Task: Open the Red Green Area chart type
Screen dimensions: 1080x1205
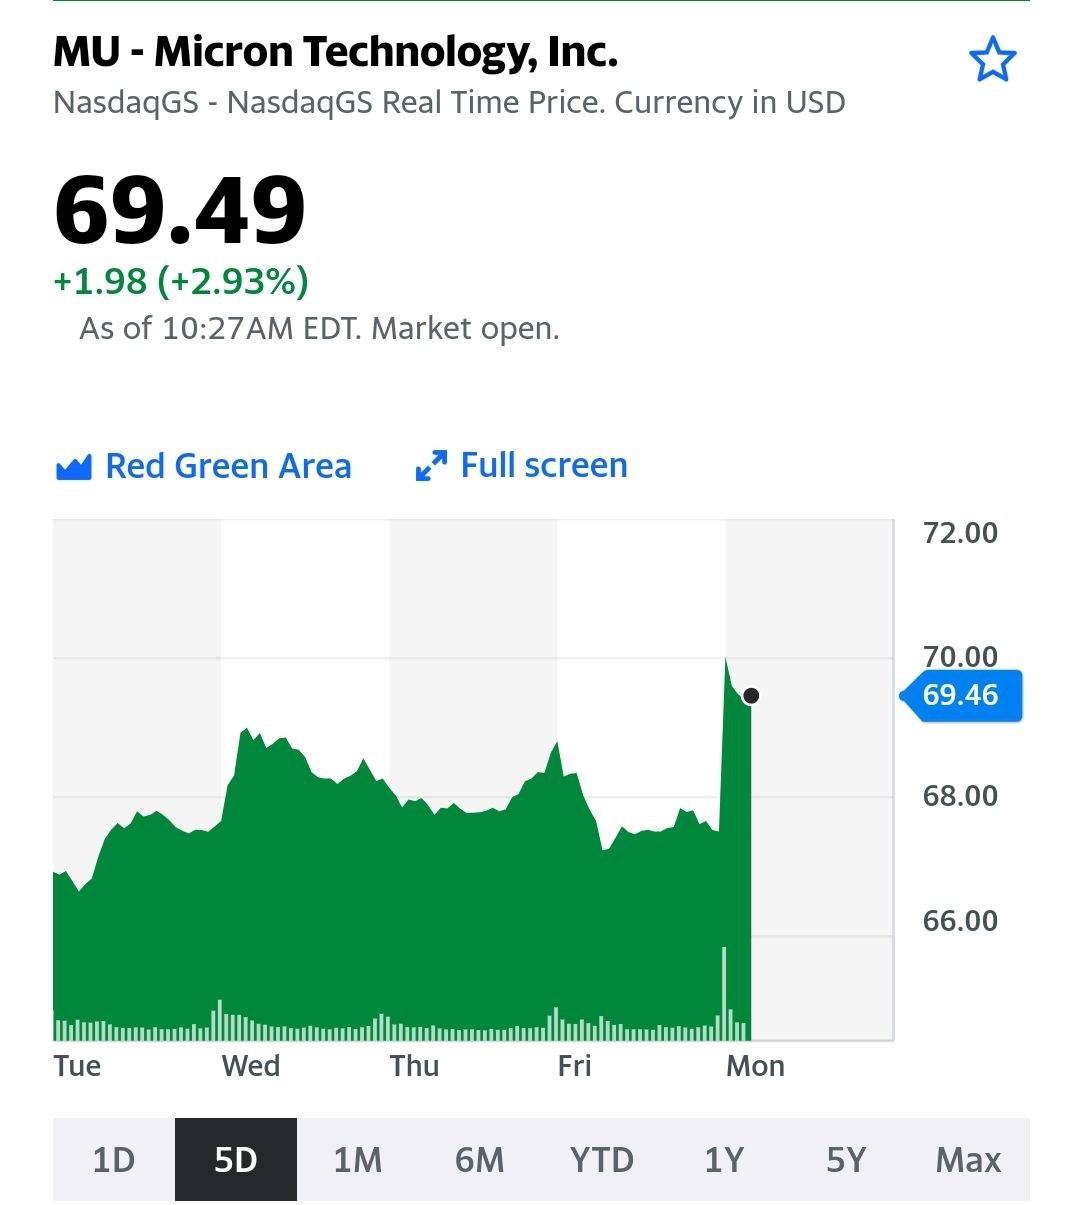Action: [x=228, y=466]
